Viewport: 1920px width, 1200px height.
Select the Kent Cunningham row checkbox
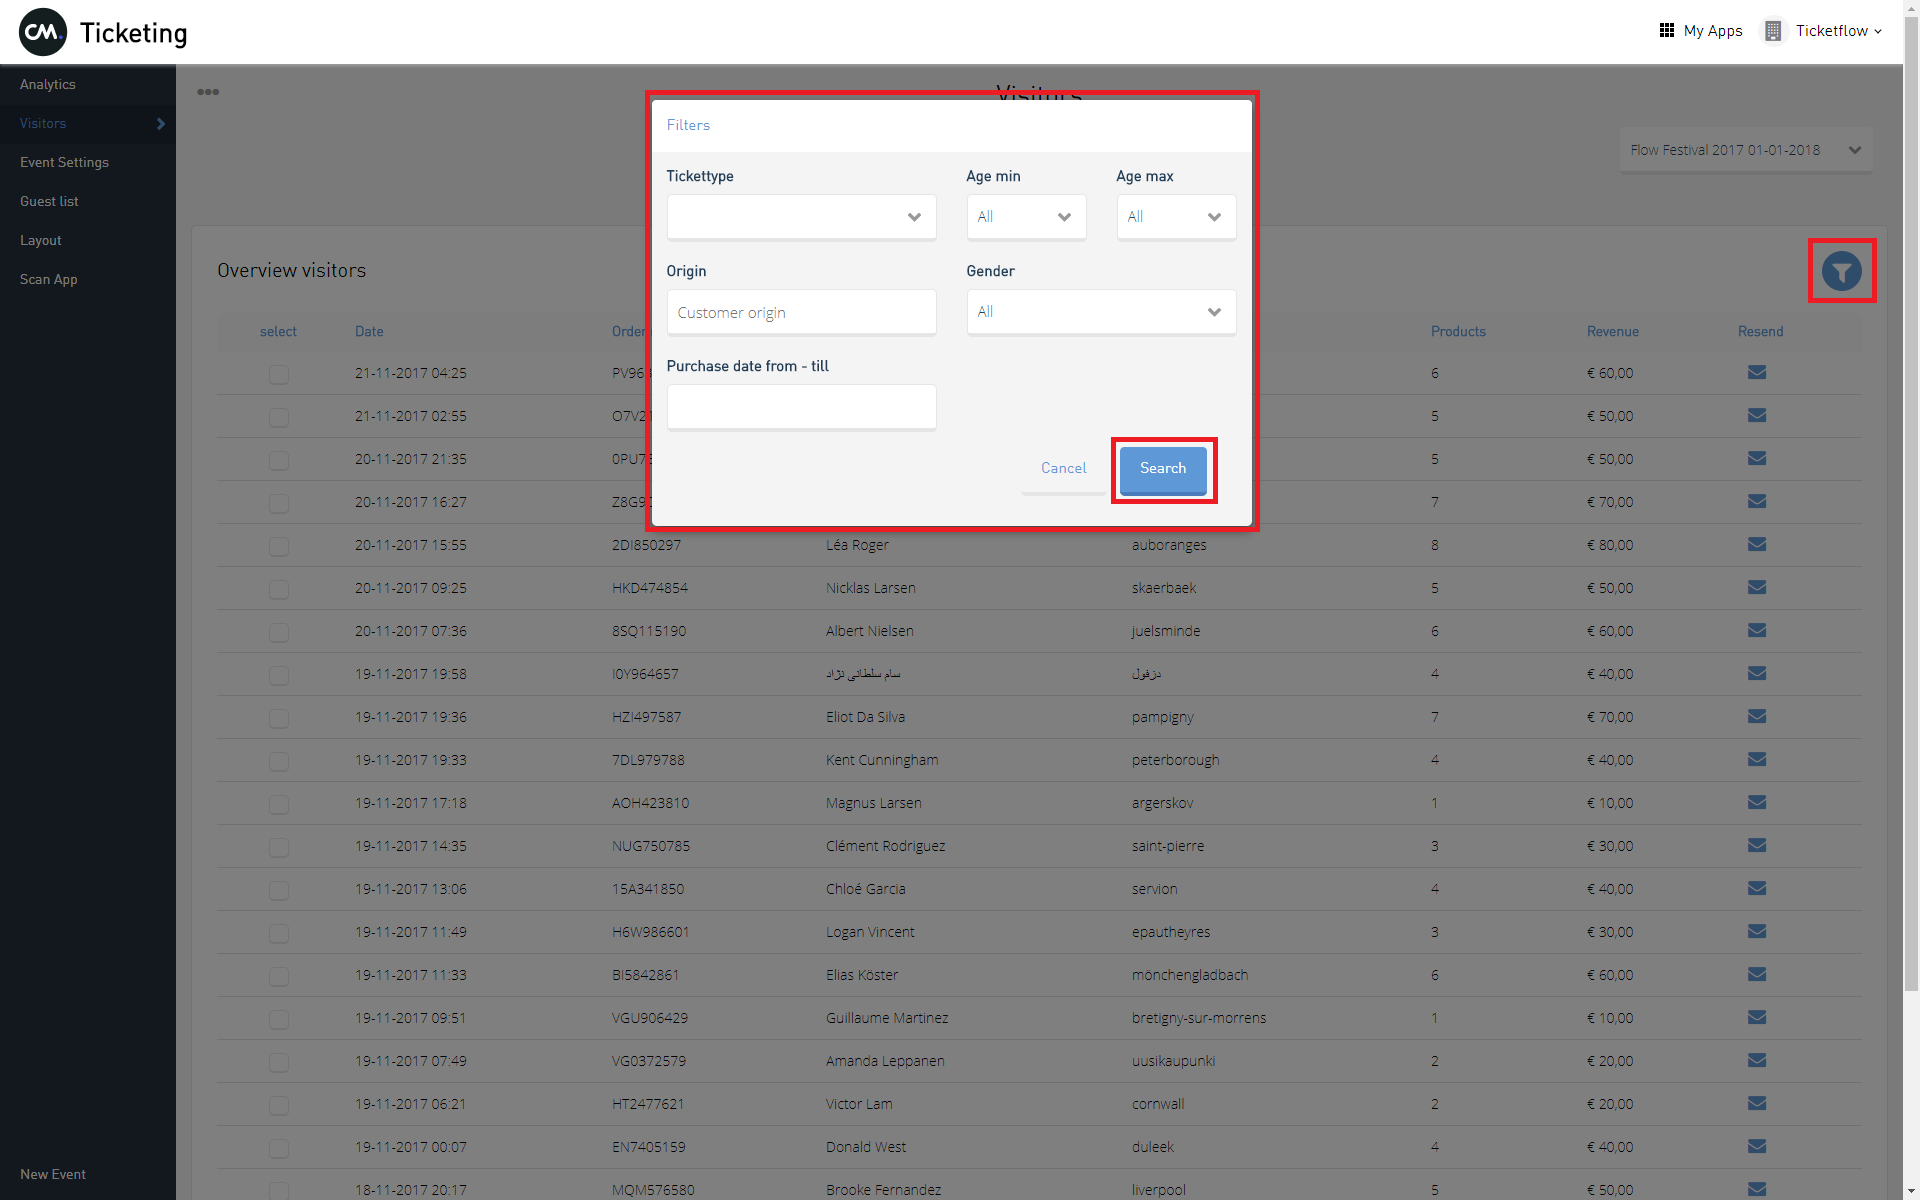point(279,761)
